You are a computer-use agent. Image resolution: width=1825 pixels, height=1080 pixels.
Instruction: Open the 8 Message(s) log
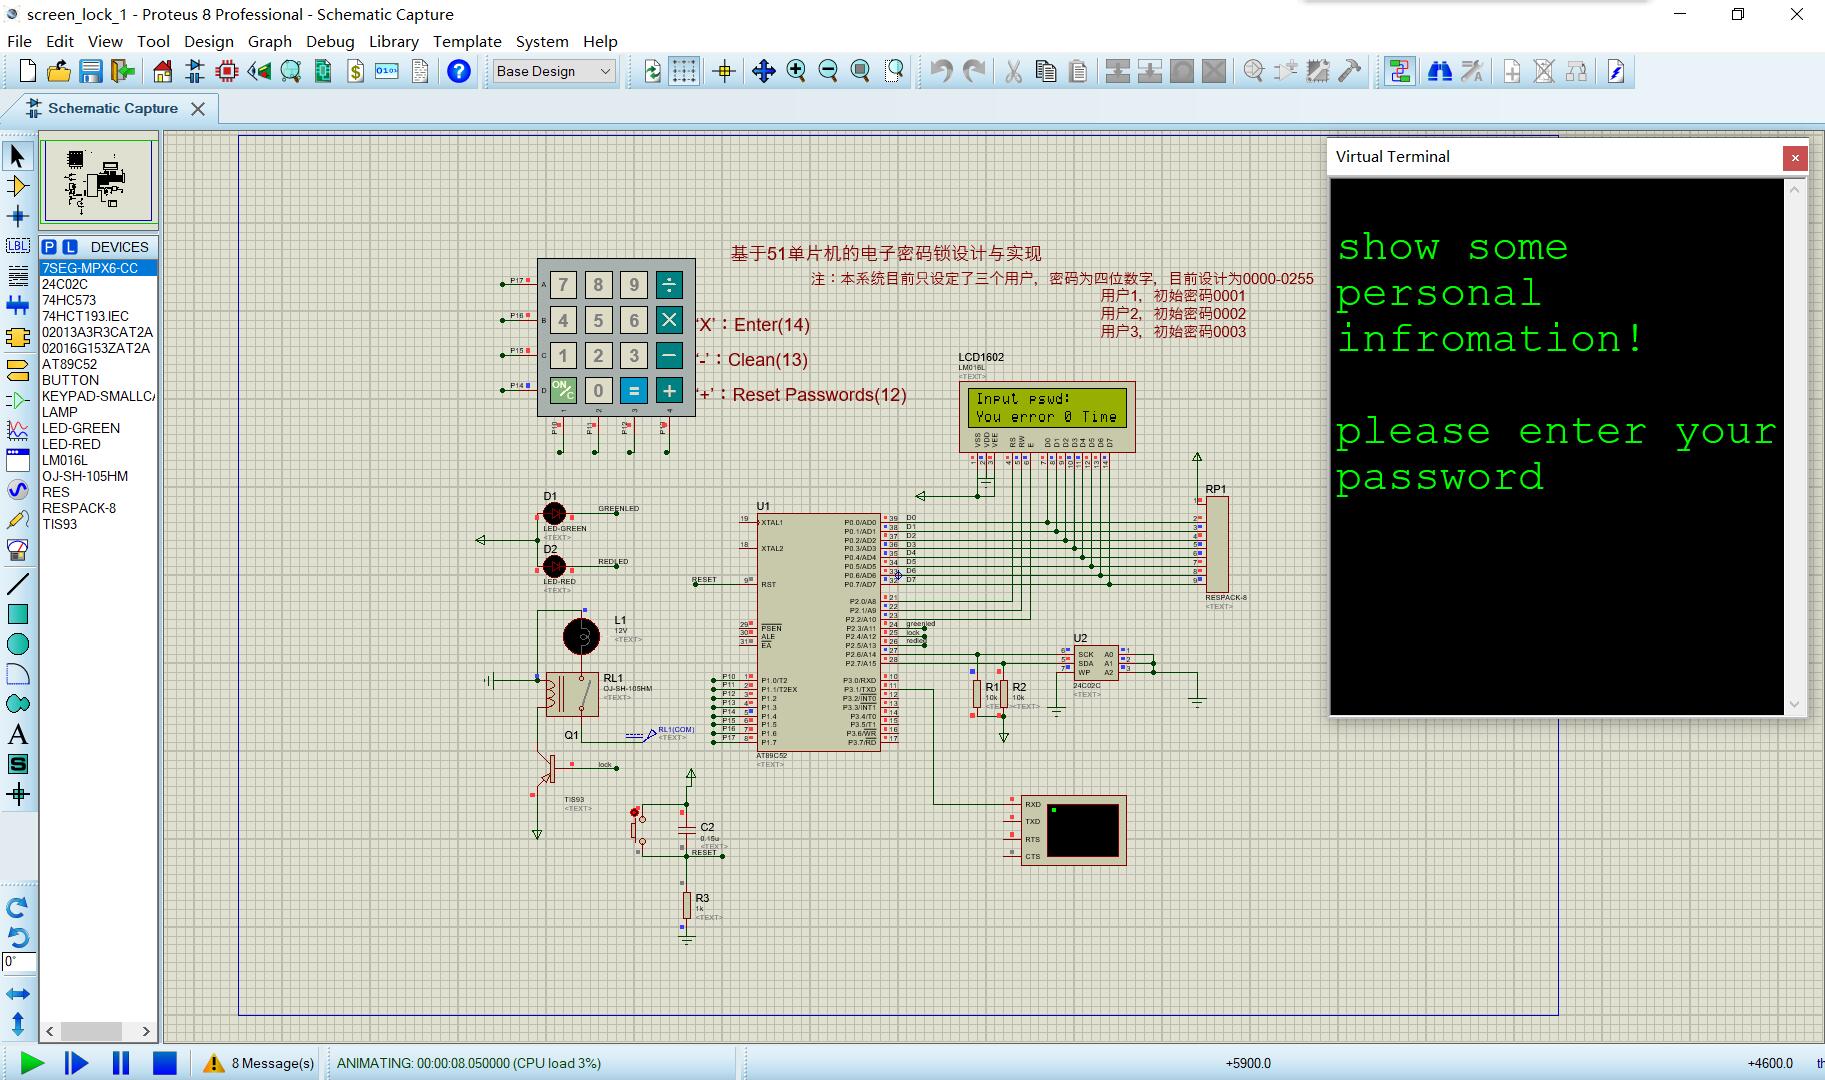pos(260,1063)
